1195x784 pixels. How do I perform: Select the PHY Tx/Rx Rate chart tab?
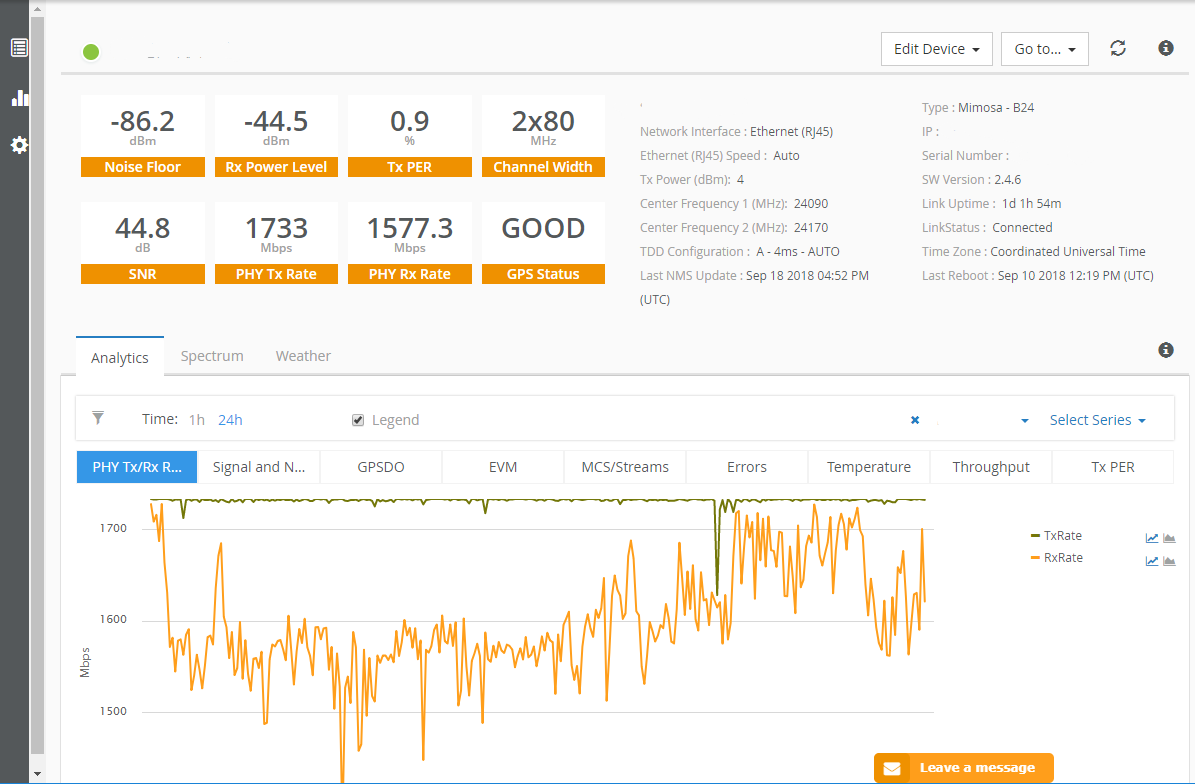pos(137,467)
